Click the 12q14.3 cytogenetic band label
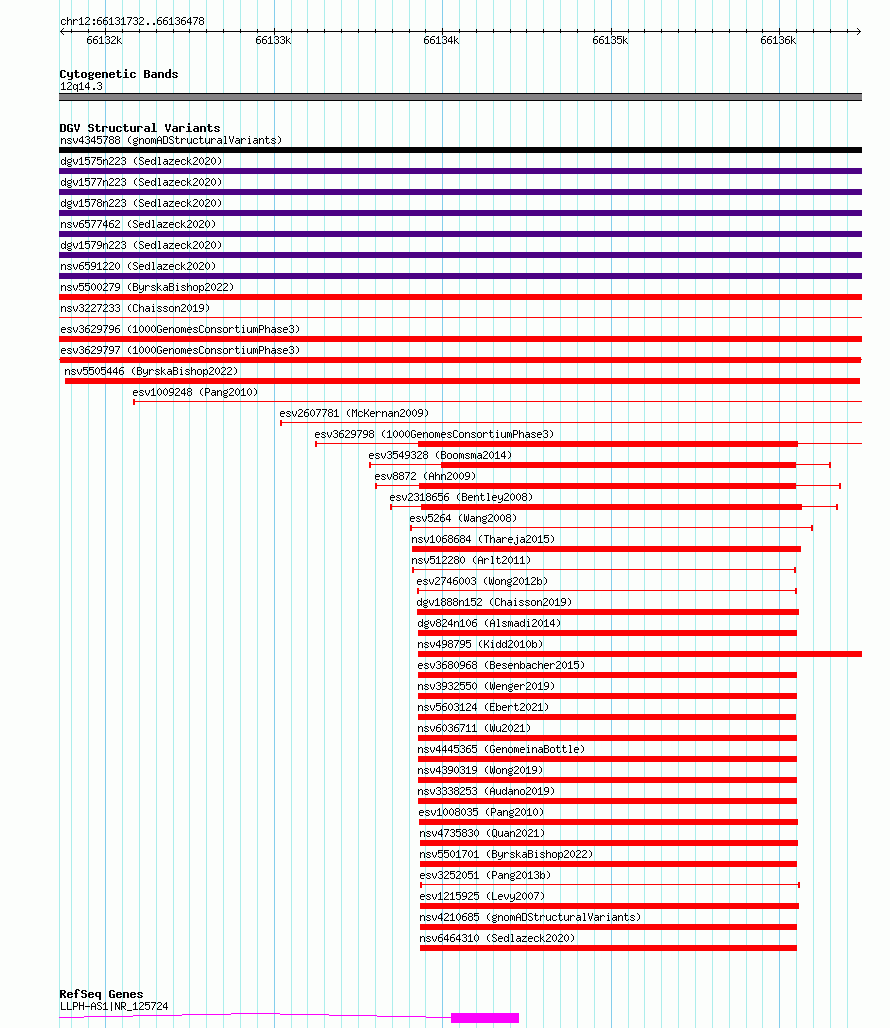Screen dimensions: 890x1028 (81, 87)
